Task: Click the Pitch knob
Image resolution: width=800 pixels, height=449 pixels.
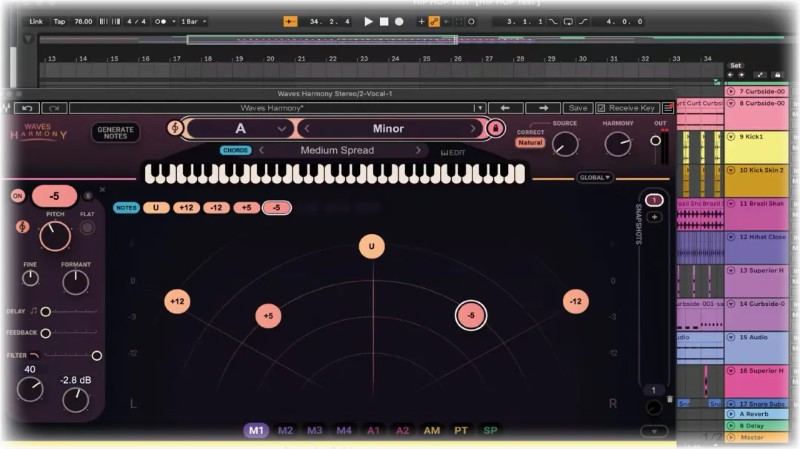Action: [x=55, y=236]
